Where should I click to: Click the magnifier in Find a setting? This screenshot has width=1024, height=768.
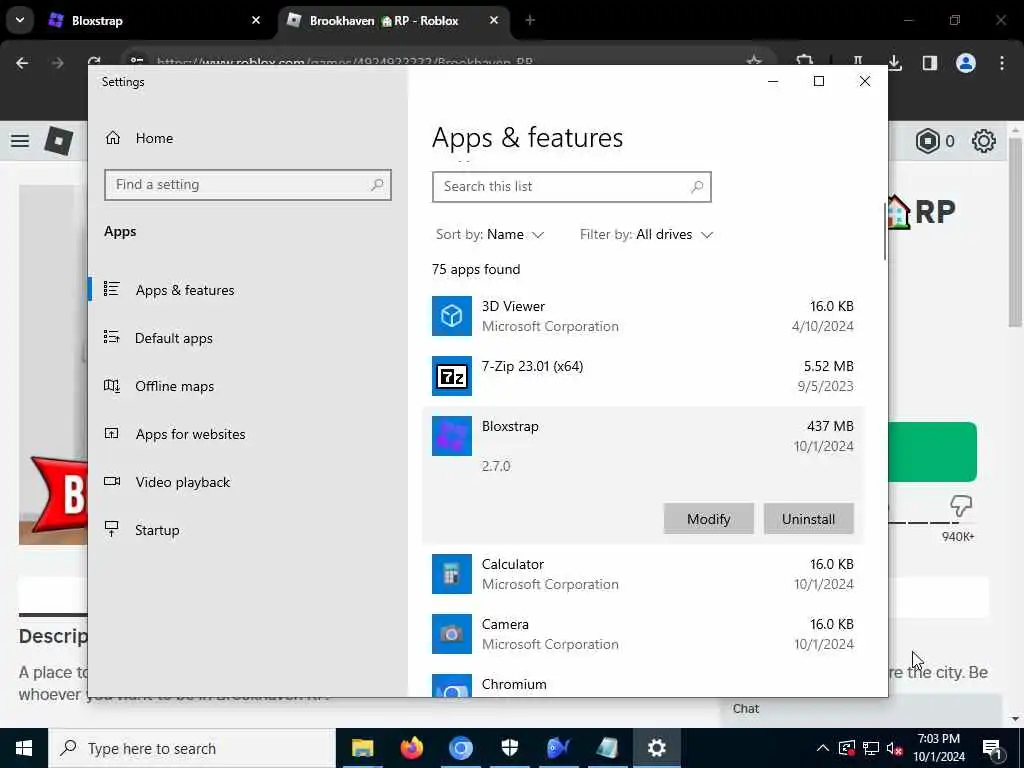(377, 185)
